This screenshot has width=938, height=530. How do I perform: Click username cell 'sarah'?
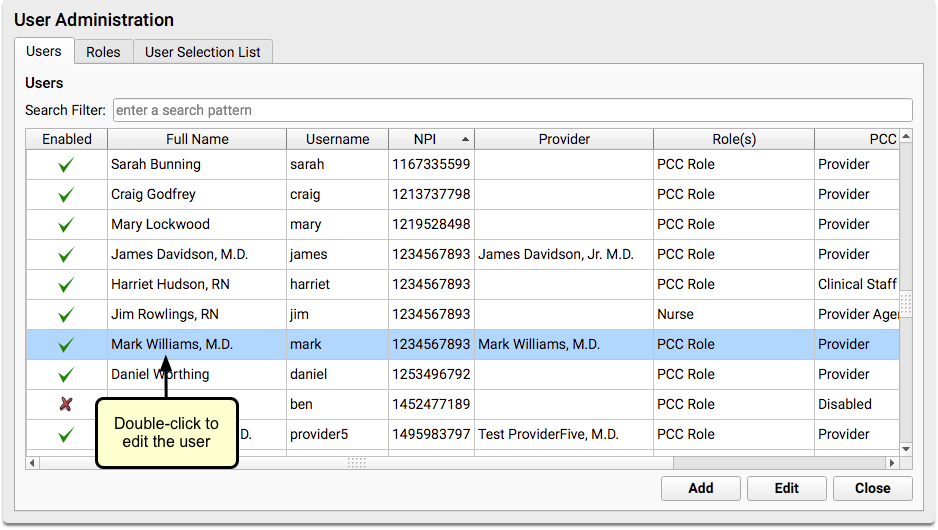(x=337, y=165)
